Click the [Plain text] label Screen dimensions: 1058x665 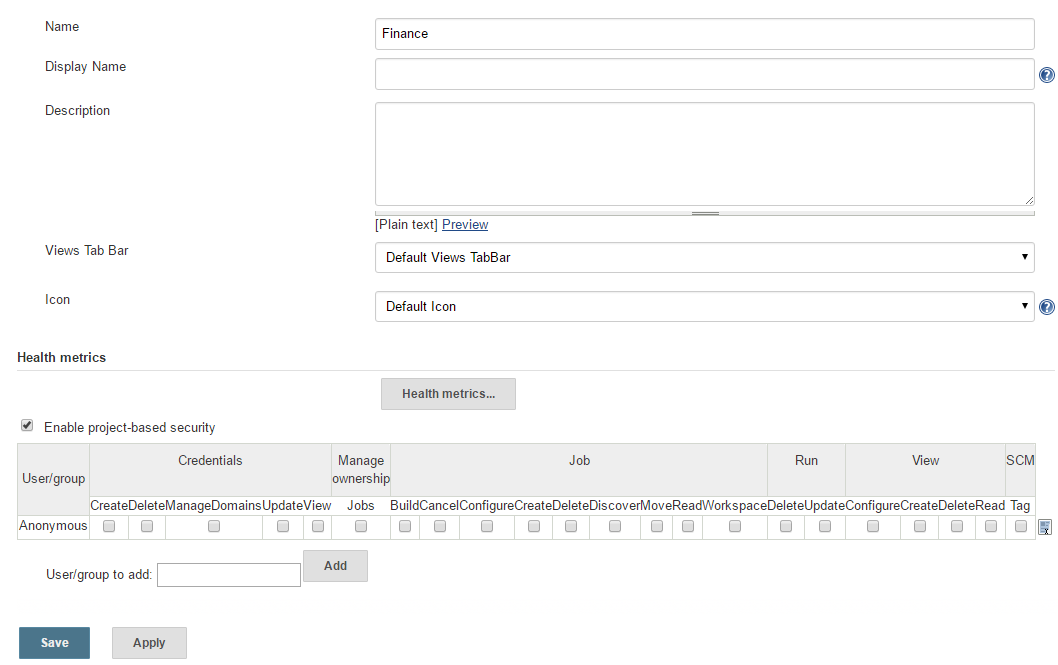(406, 225)
